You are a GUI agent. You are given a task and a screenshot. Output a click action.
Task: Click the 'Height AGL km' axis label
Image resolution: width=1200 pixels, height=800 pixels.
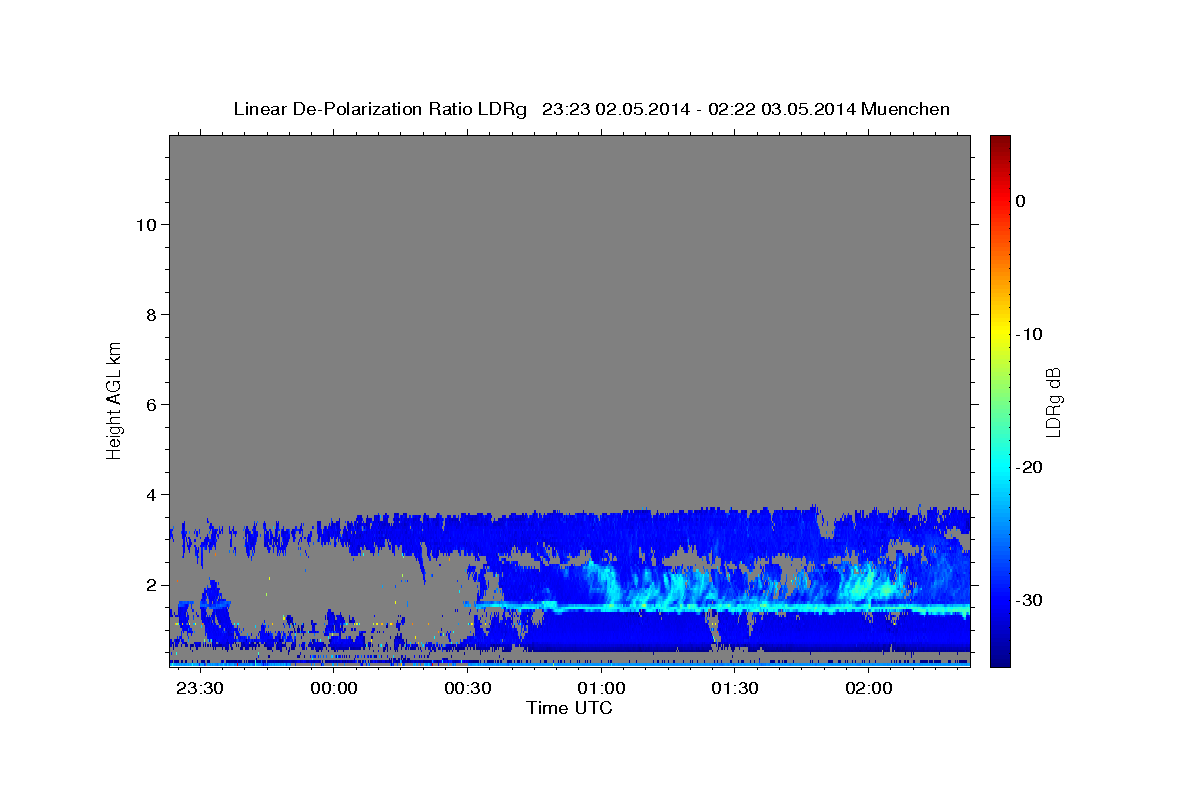114,399
